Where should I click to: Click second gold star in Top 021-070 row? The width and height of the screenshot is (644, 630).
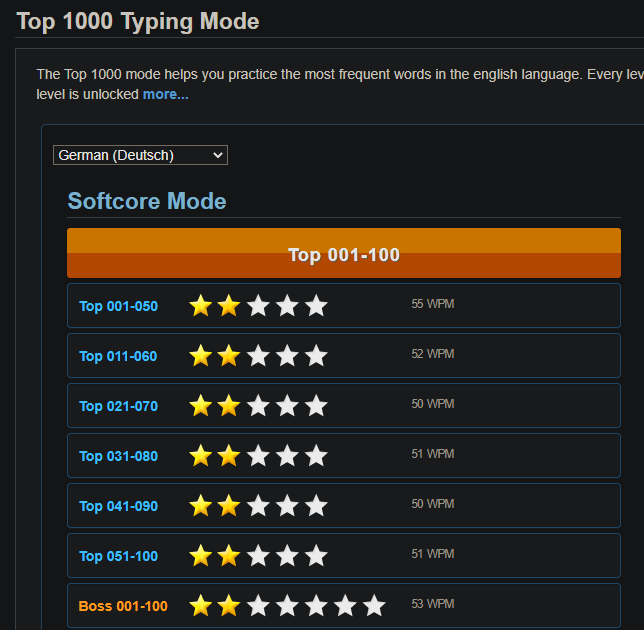click(229, 406)
